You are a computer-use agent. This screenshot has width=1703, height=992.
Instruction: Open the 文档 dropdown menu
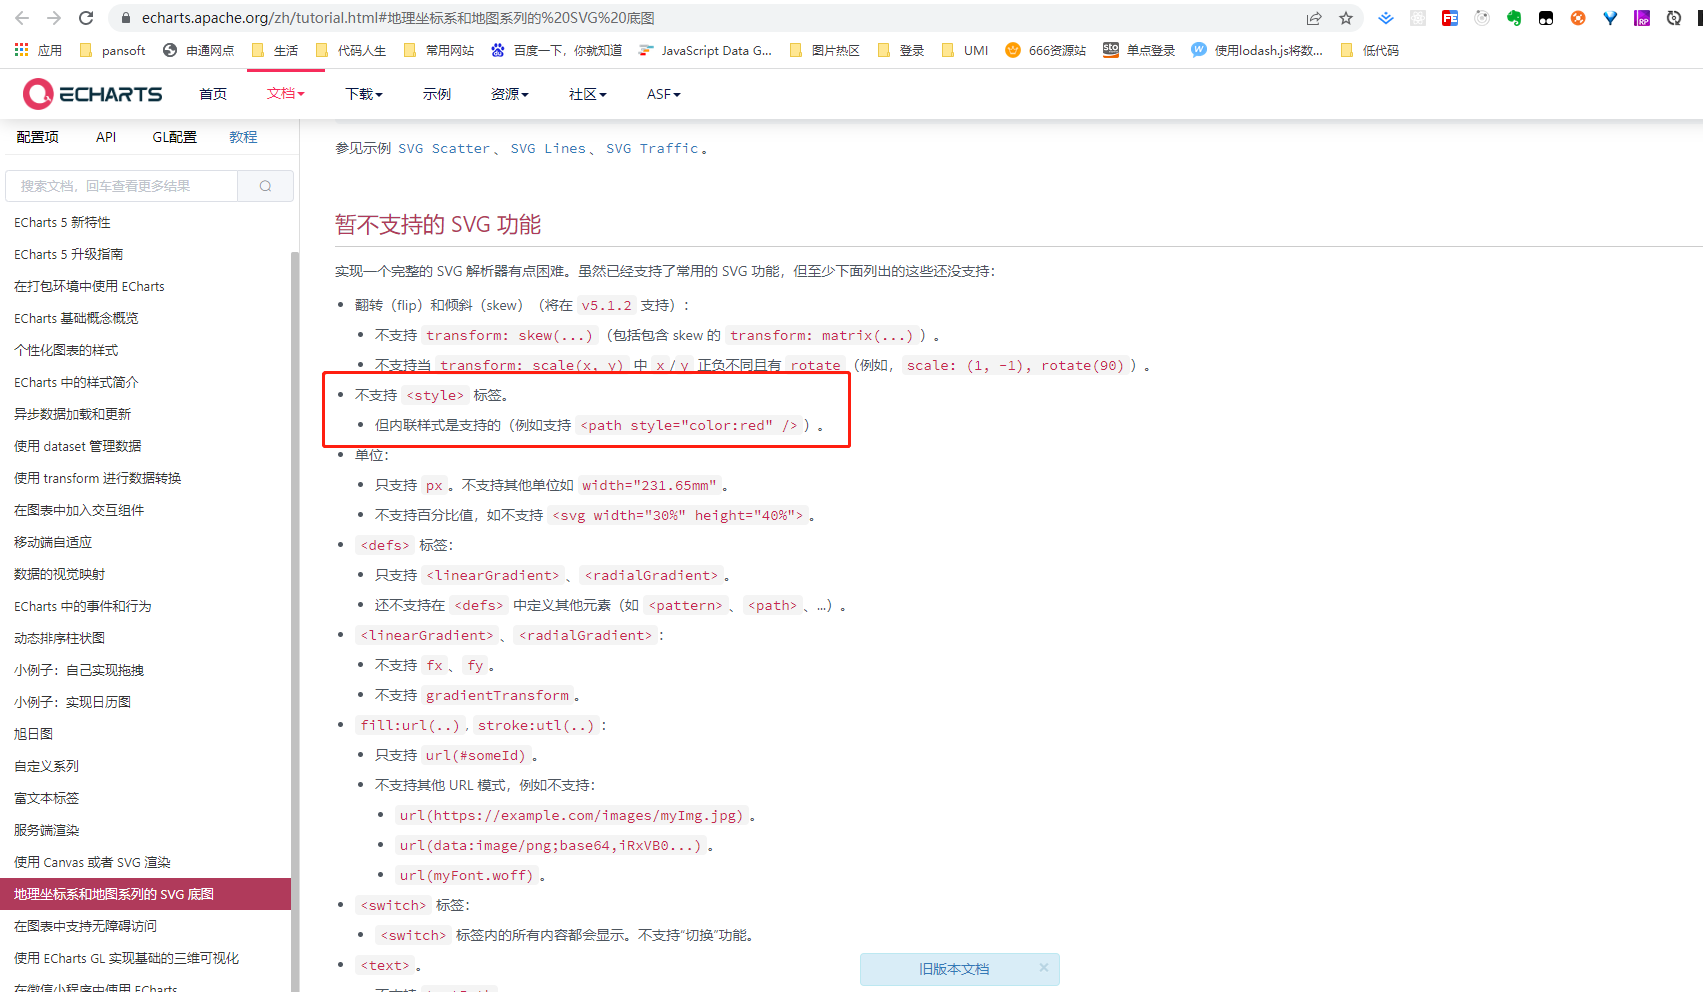click(285, 93)
